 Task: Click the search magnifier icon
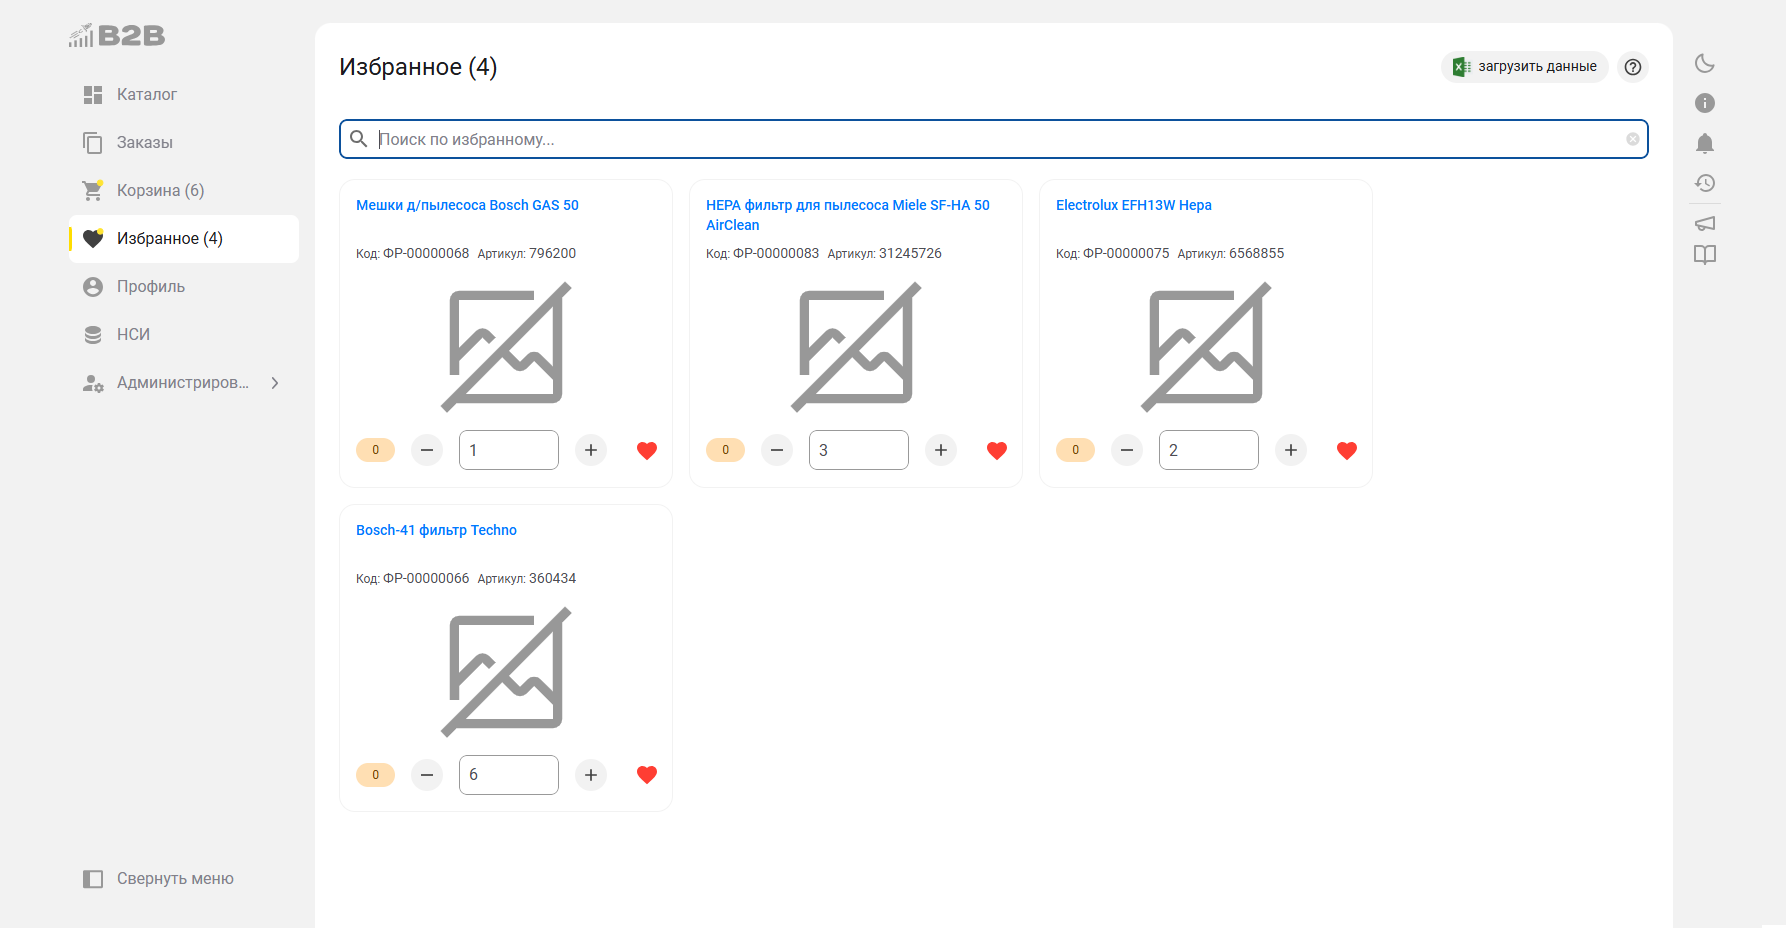point(359,139)
